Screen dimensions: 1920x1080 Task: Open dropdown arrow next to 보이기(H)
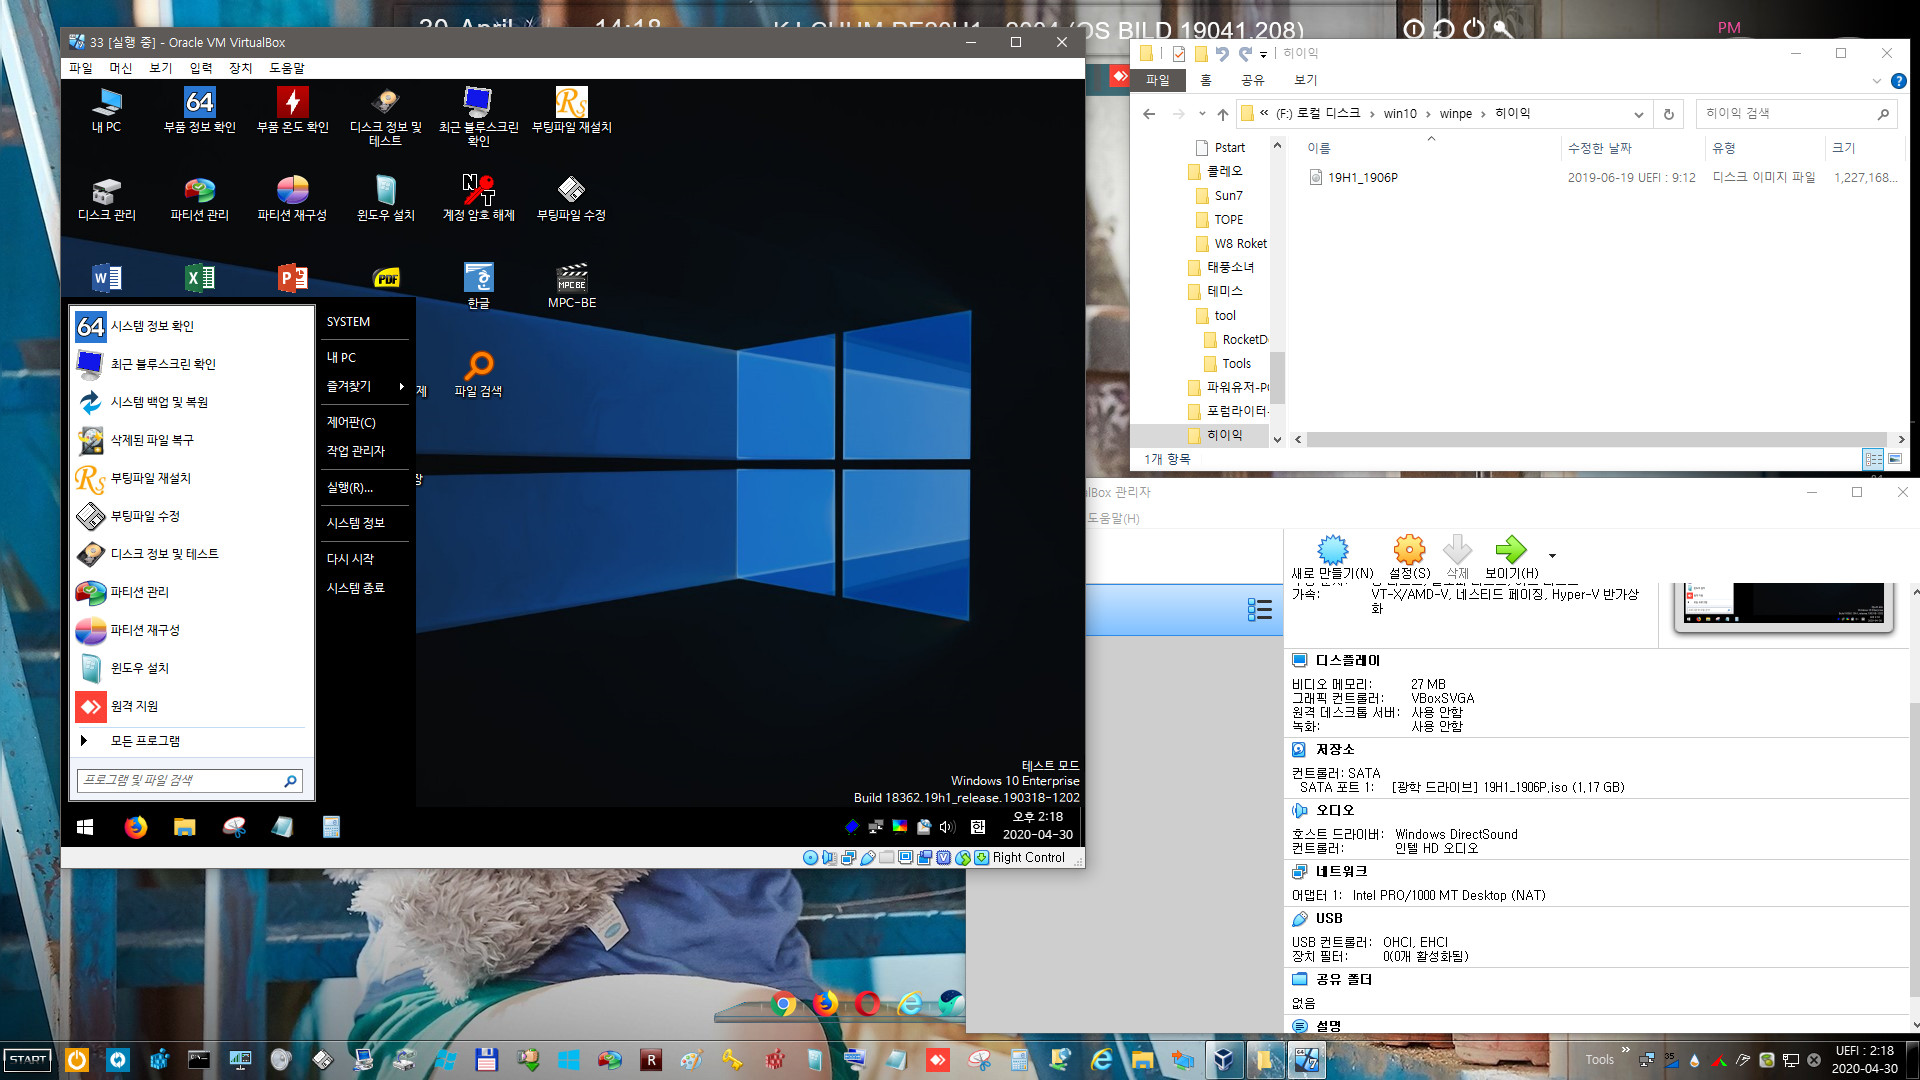pos(1552,556)
